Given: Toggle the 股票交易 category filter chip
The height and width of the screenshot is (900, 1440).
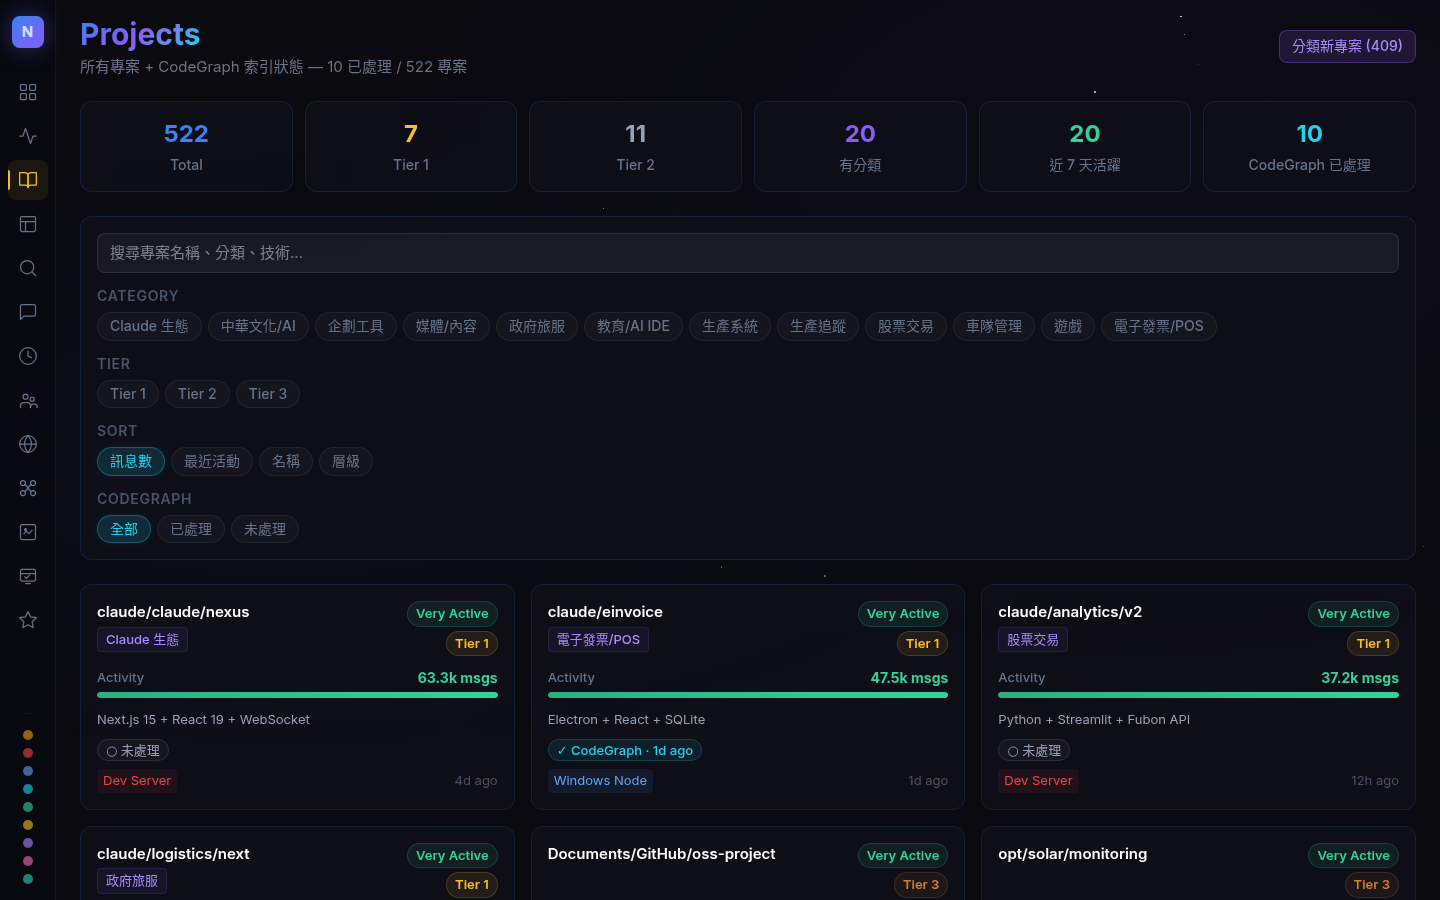Looking at the screenshot, I should [906, 326].
